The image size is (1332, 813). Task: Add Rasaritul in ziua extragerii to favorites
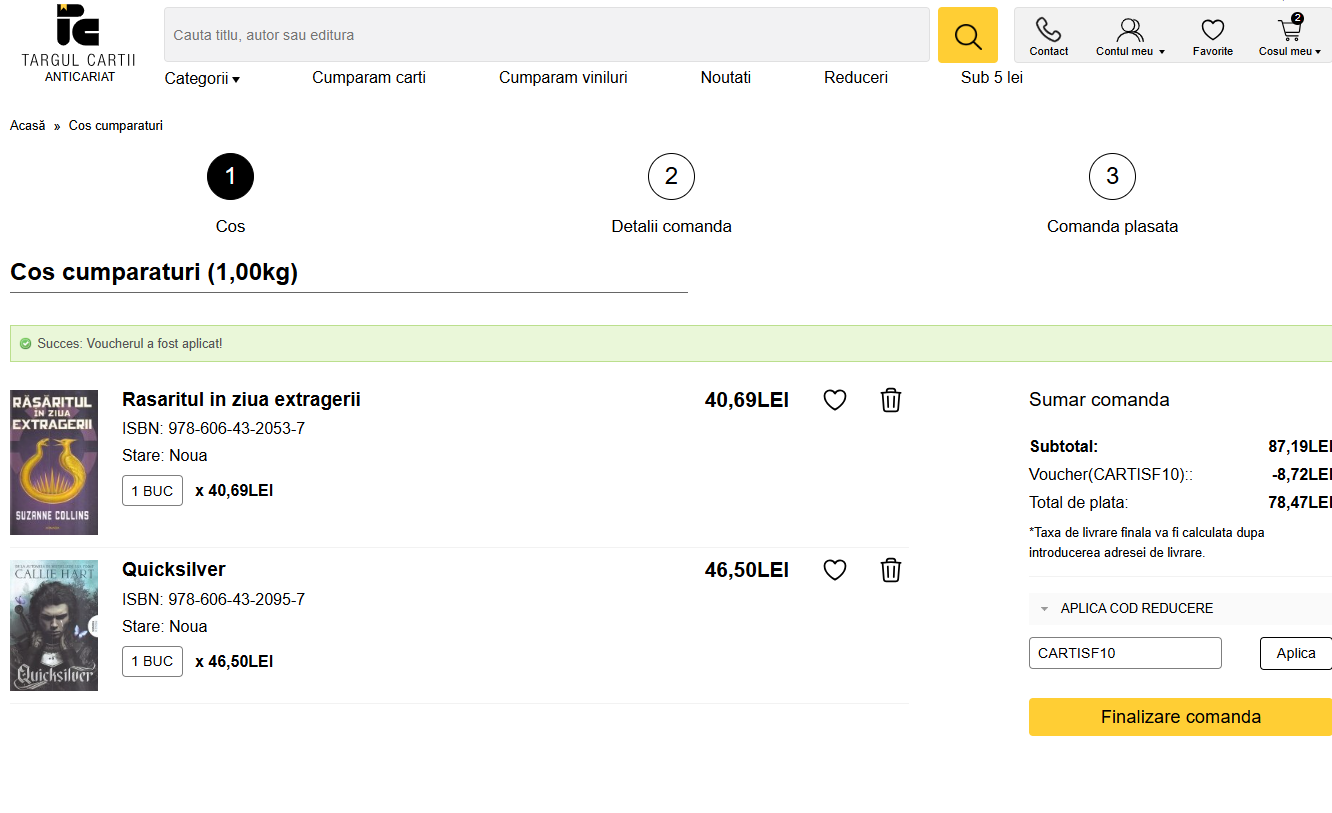tap(834, 400)
